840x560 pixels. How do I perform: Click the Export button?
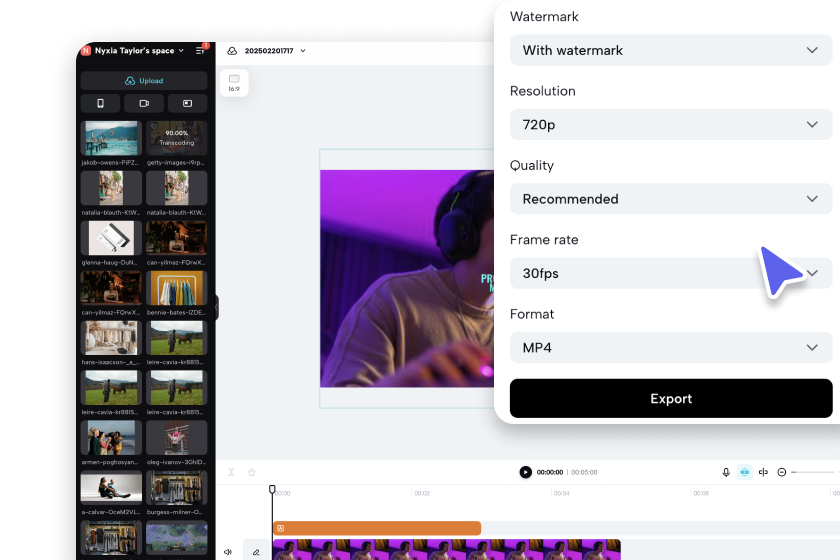(671, 399)
